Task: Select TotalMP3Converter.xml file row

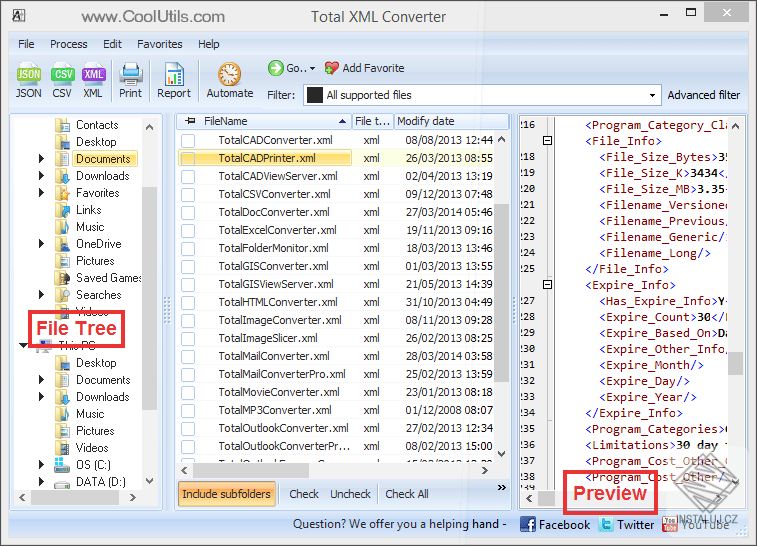Action: point(337,410)
